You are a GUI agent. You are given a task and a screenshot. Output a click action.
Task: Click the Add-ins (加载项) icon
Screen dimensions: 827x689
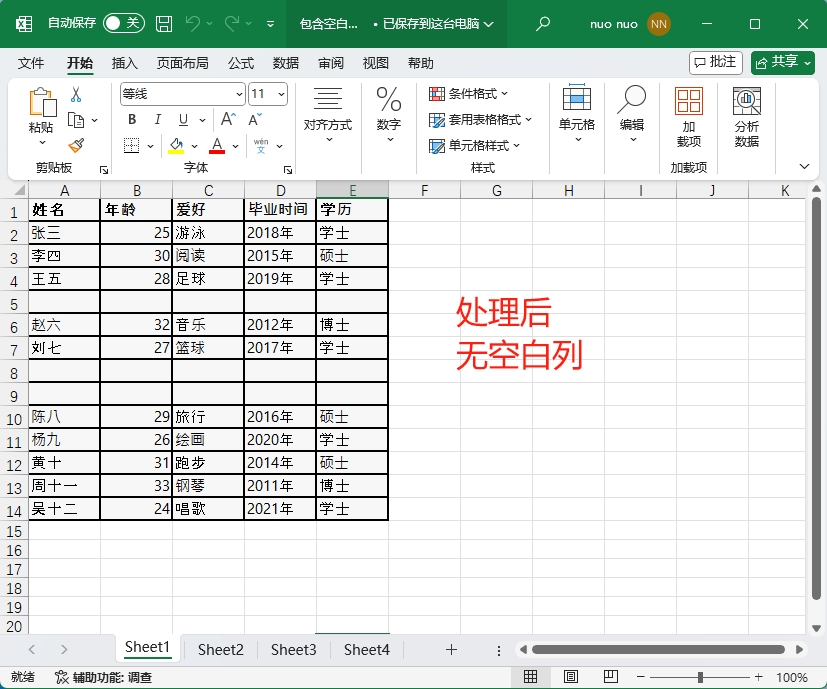pyautogui.click(x=688, y=116)
